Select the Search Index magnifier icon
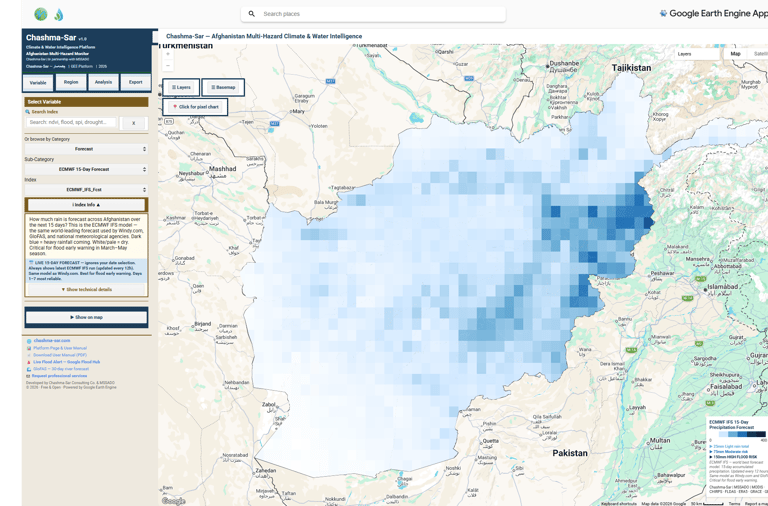 tap(27, 112)
